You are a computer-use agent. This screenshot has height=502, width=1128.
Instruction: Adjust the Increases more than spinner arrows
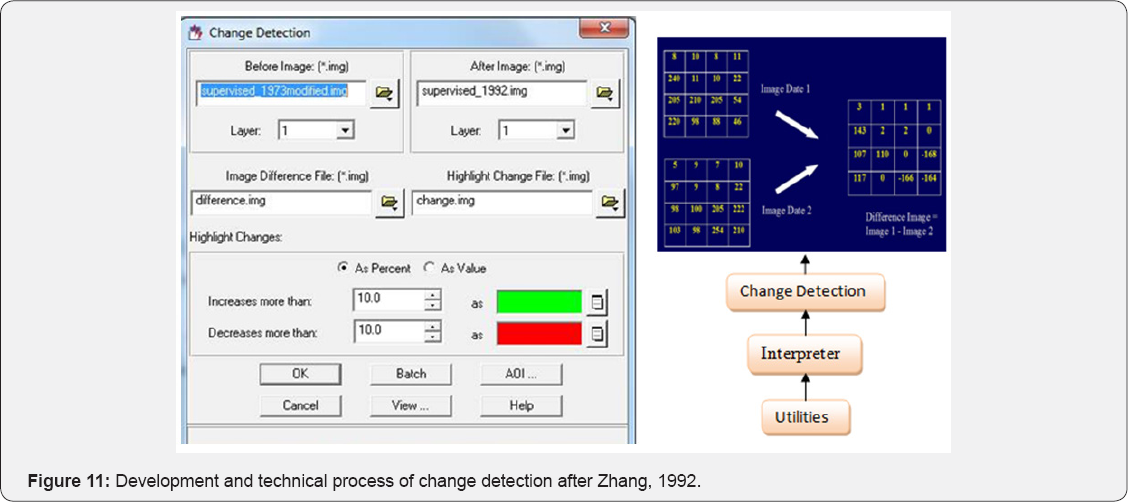pyautogui.click(x=432, y=301)
